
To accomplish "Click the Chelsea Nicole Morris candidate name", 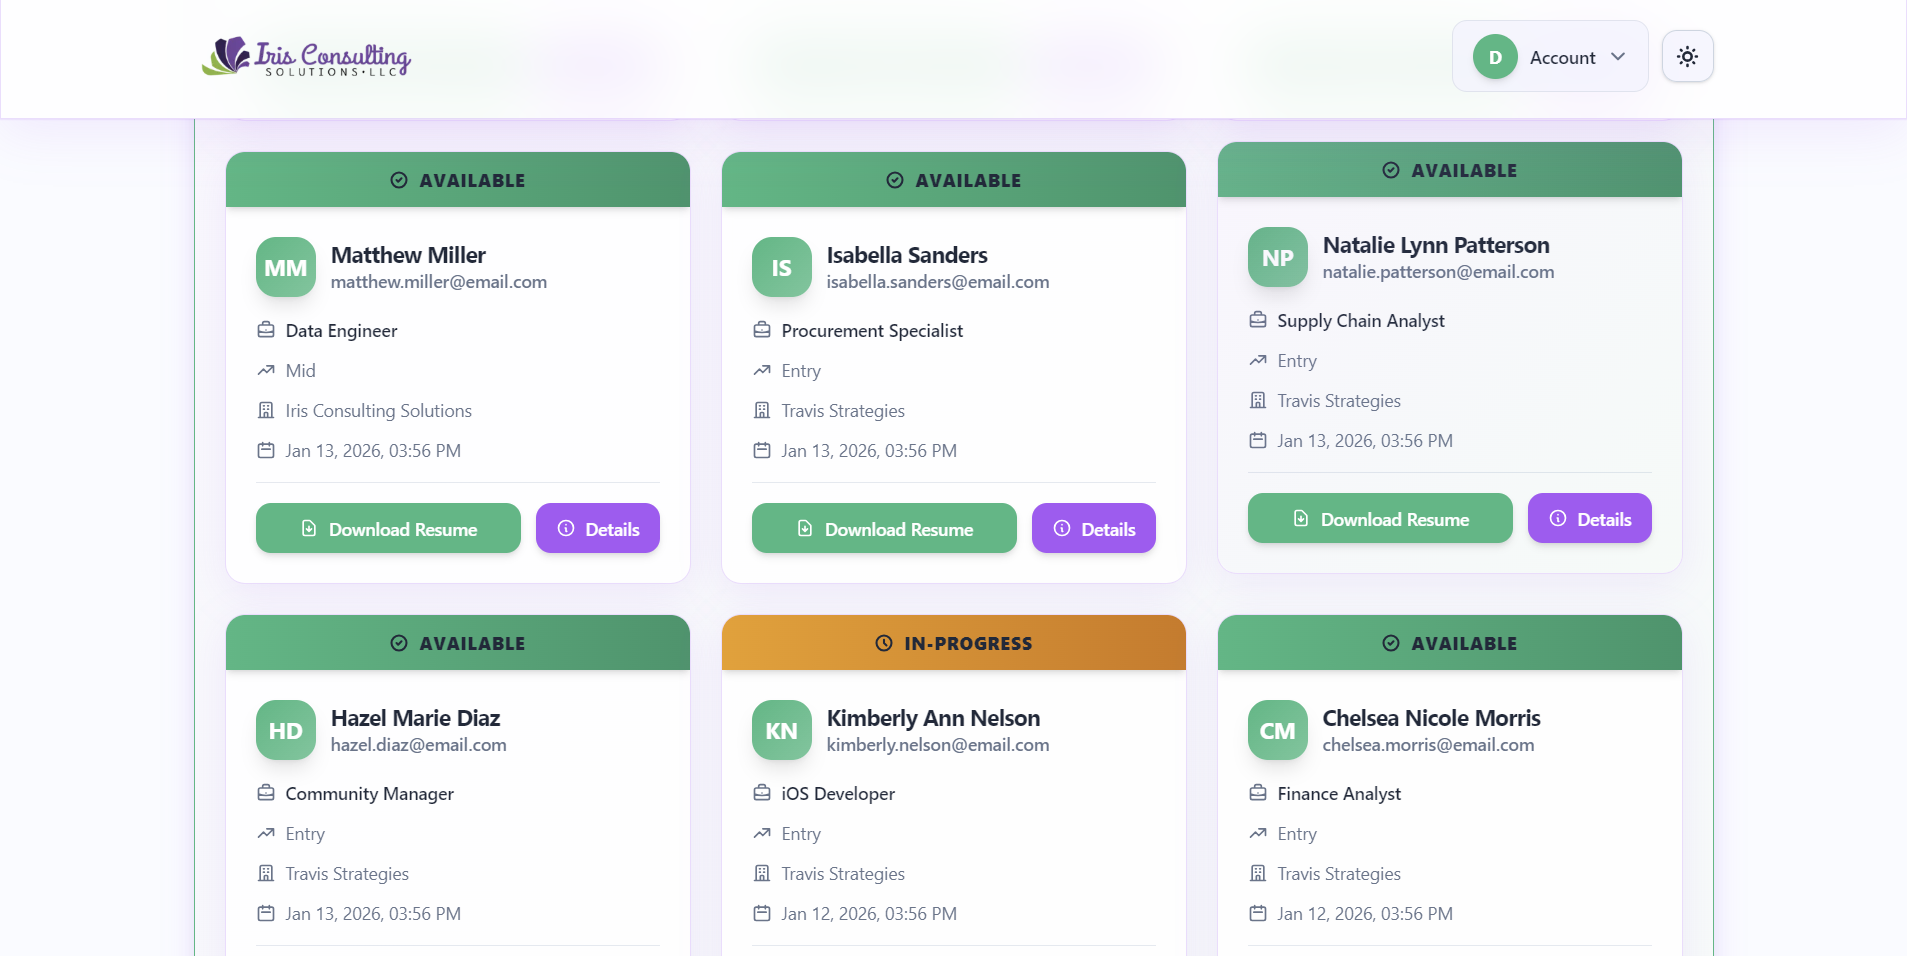I will click(1431, 718).
